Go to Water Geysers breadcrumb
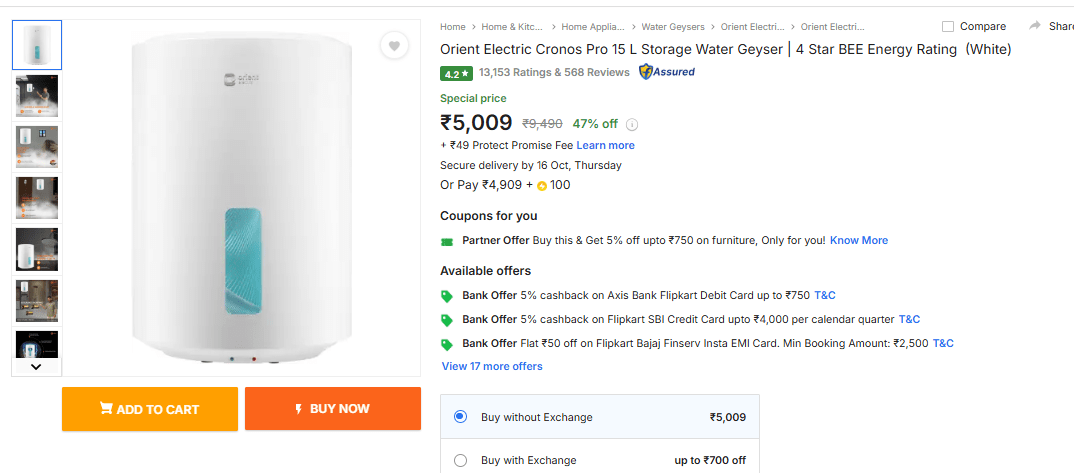The width and height of the screenshot is (1074, 473). click(673, 27)
